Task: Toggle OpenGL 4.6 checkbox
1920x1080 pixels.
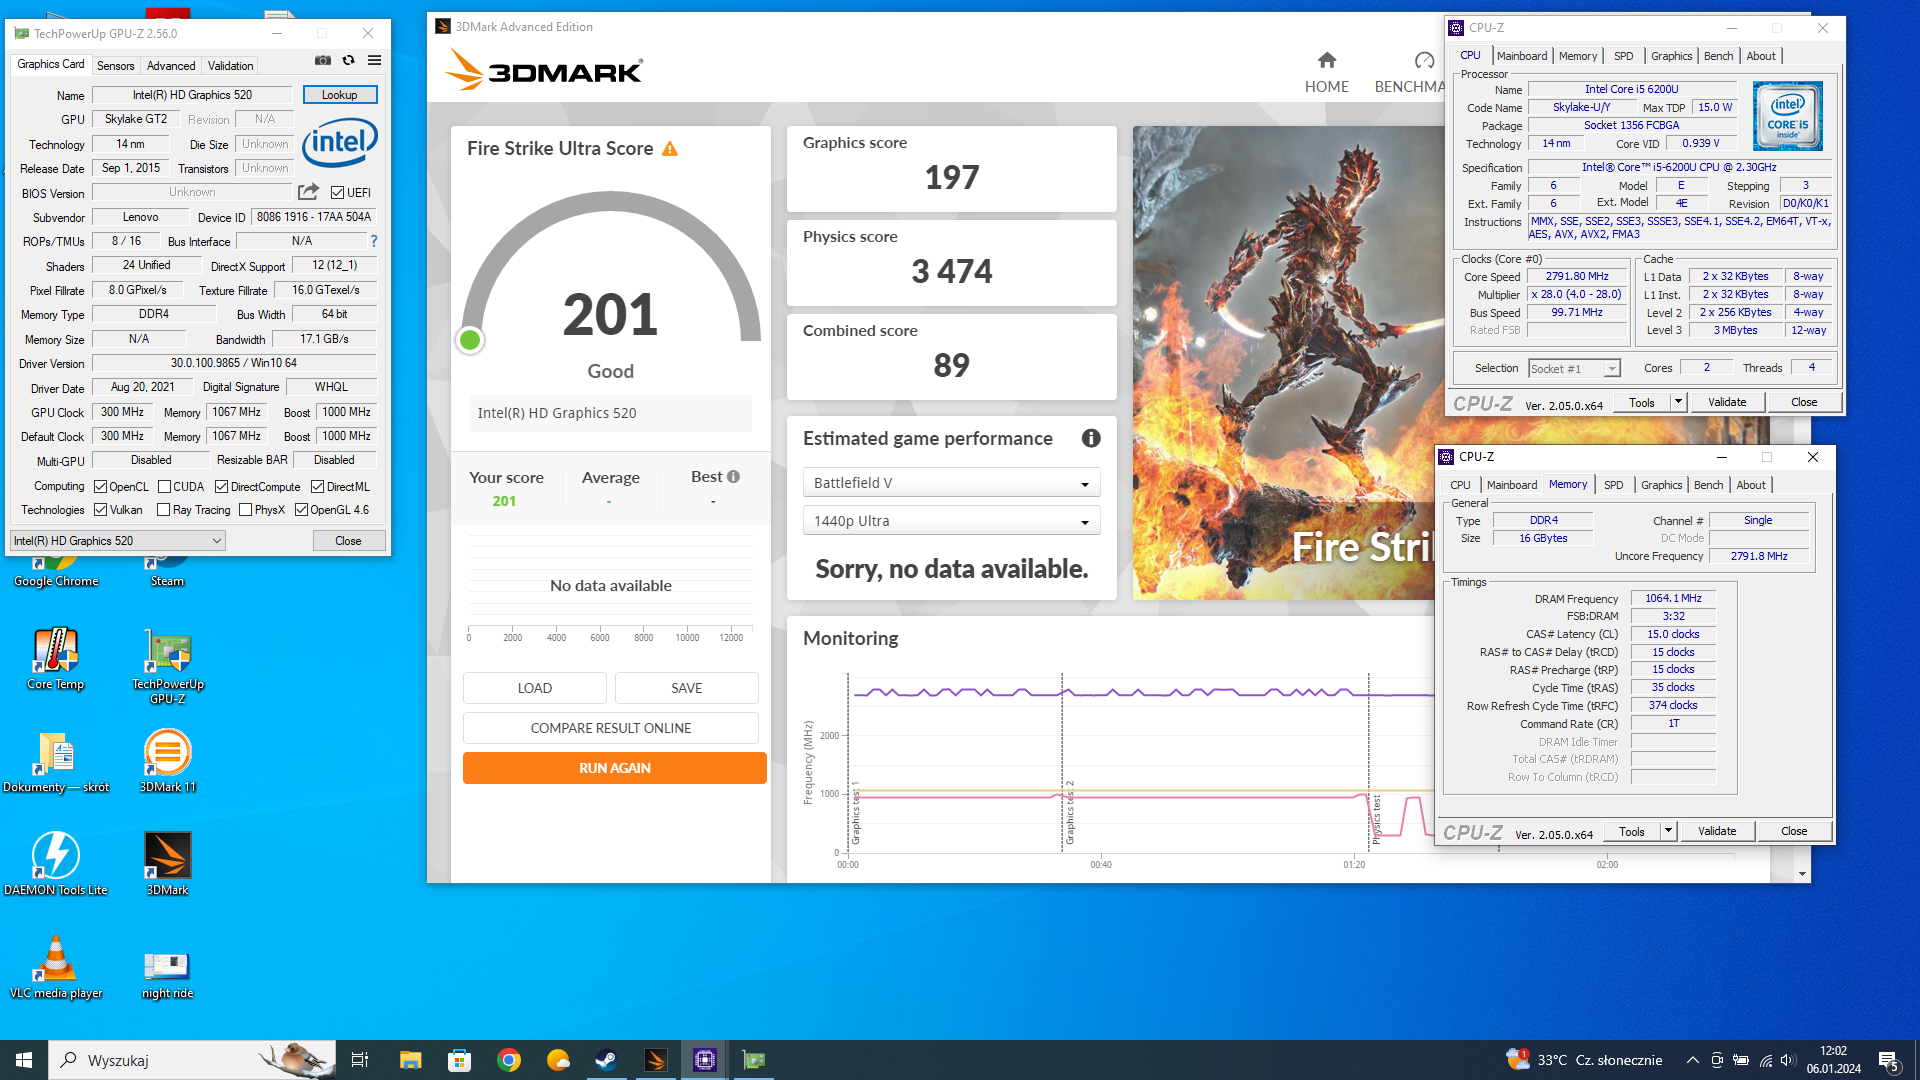Action: pyautogui.click(x=301, y=510)
